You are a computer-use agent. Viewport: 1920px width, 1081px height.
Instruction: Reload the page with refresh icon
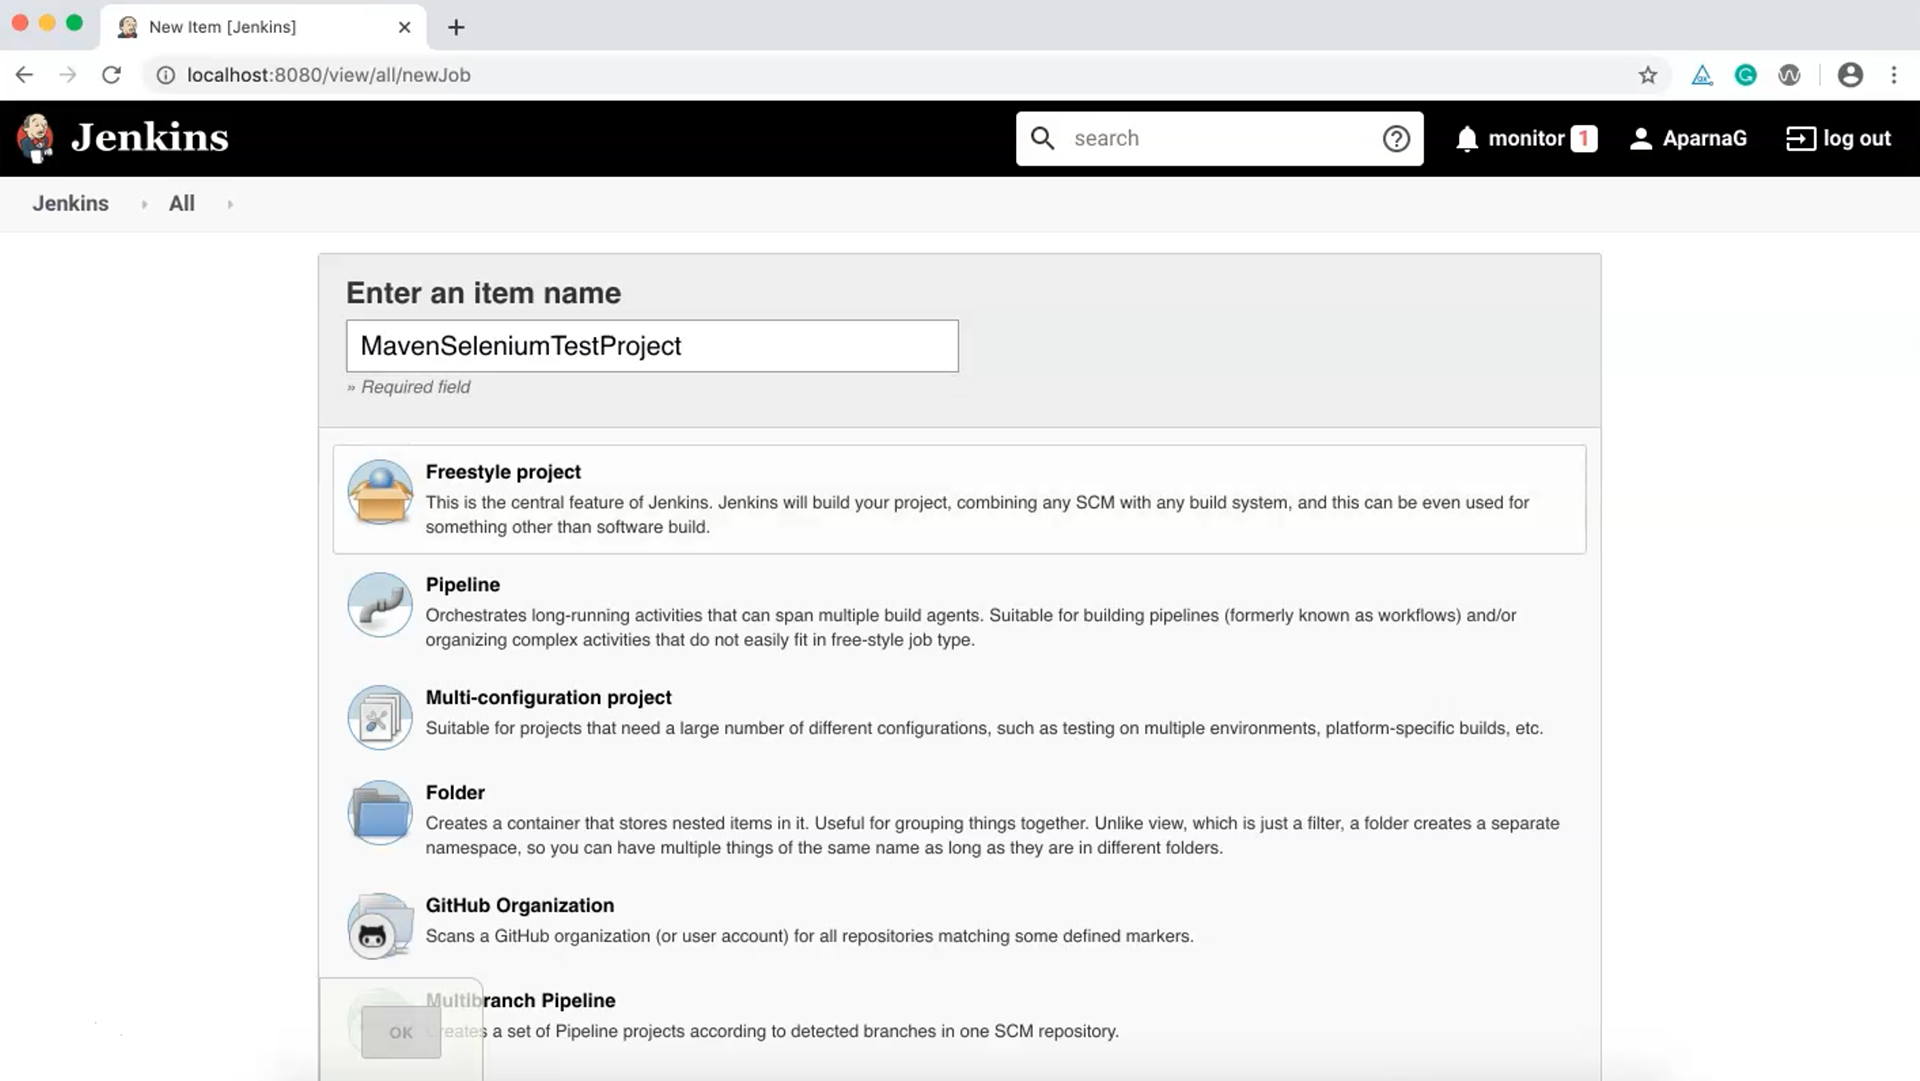tap(111, 75)
